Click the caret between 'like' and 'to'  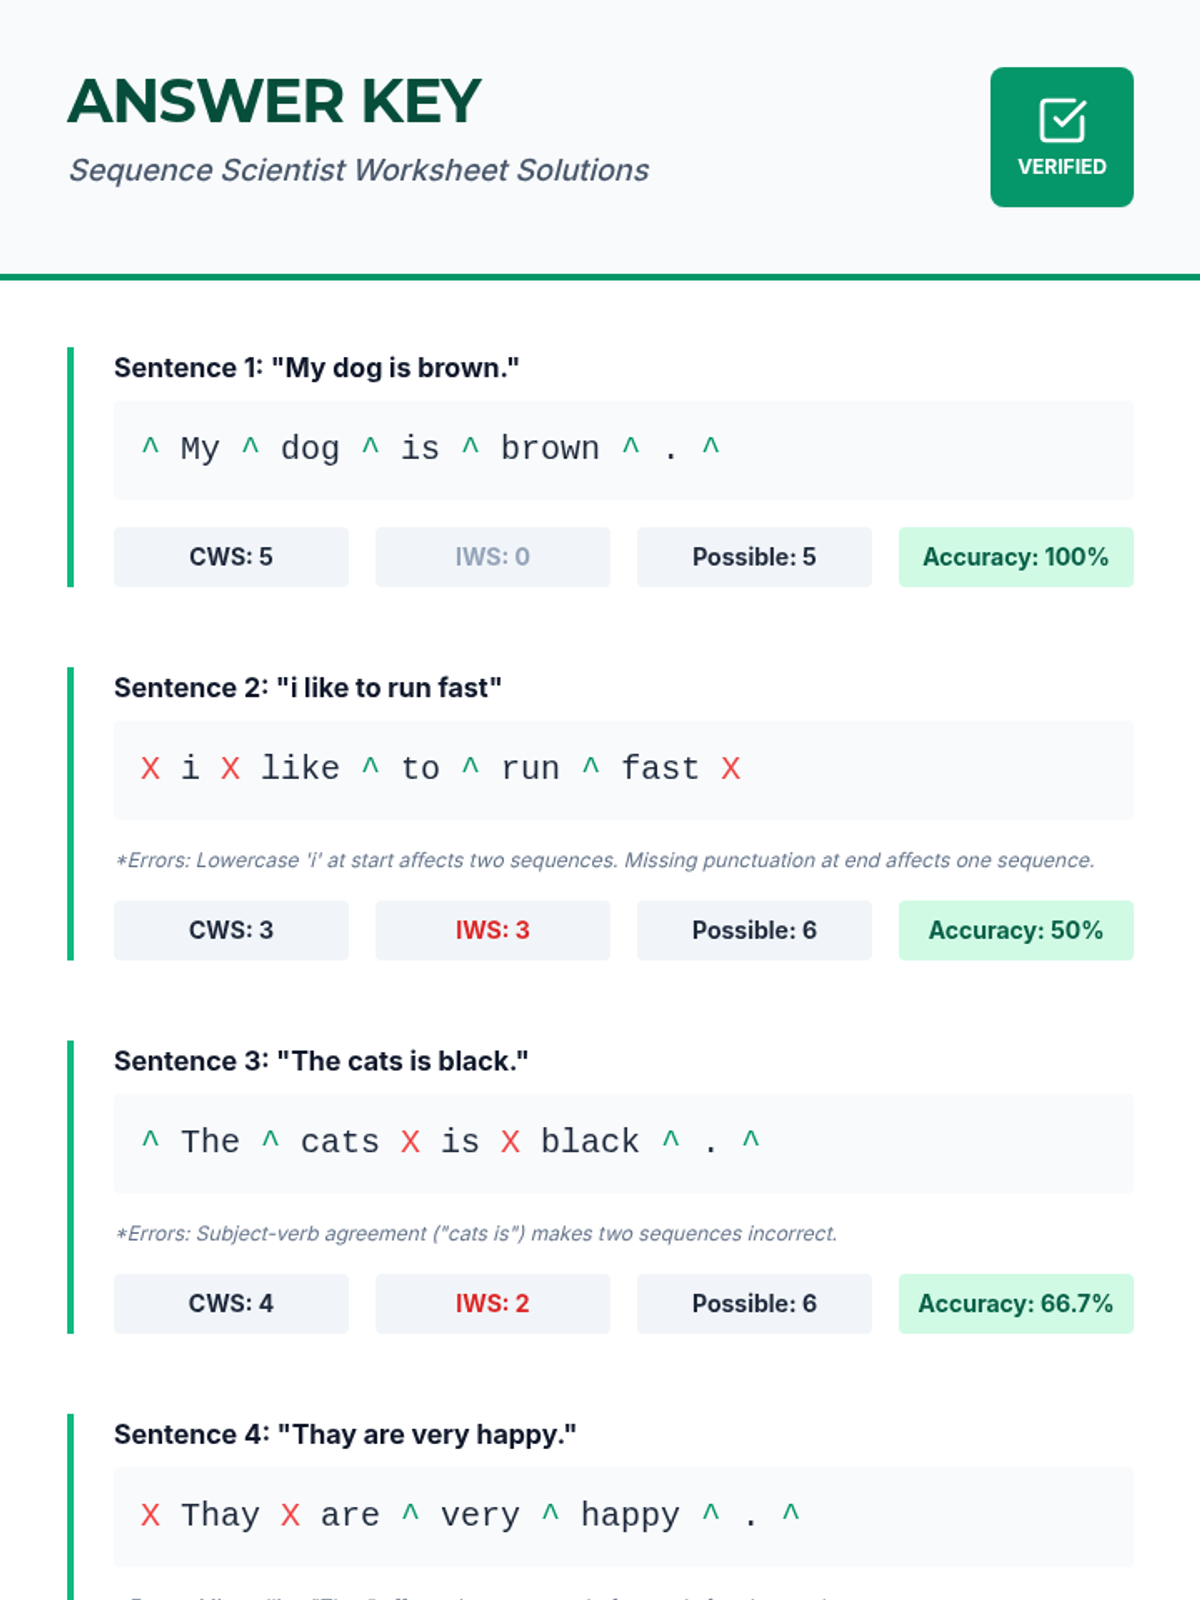pos(370,766)
